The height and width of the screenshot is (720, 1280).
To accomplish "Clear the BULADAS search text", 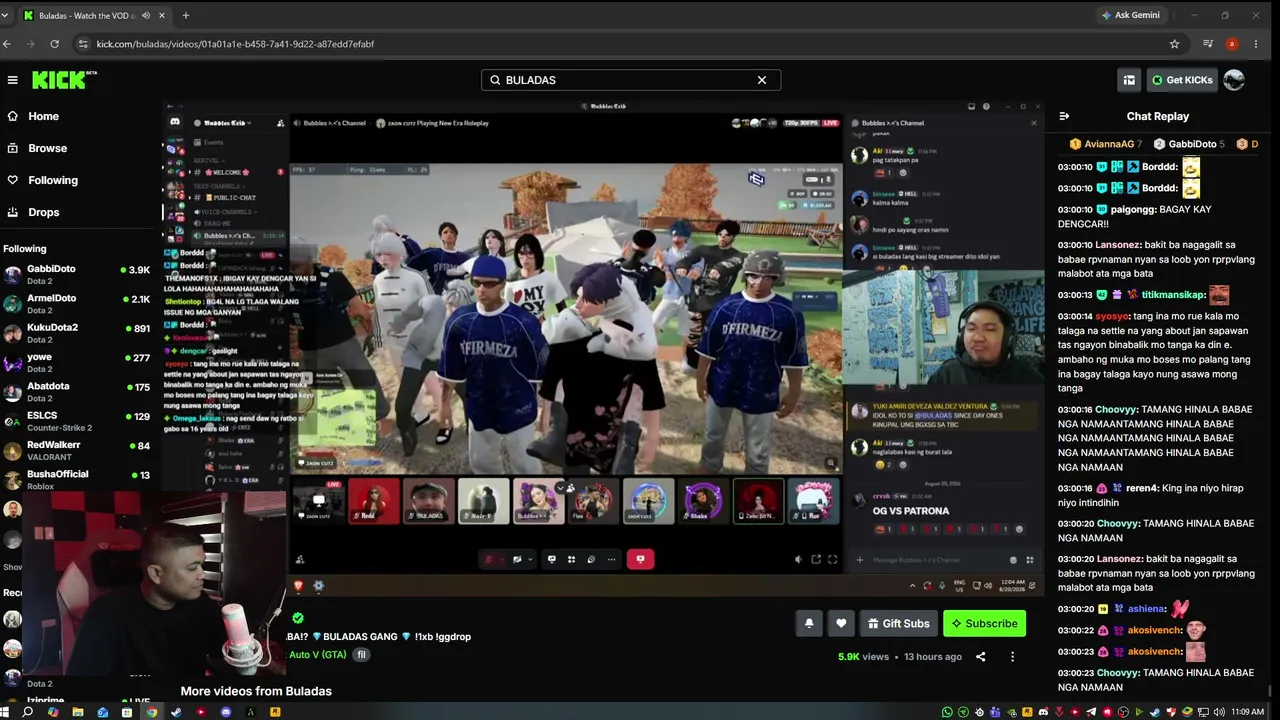I will pos(762,80).
